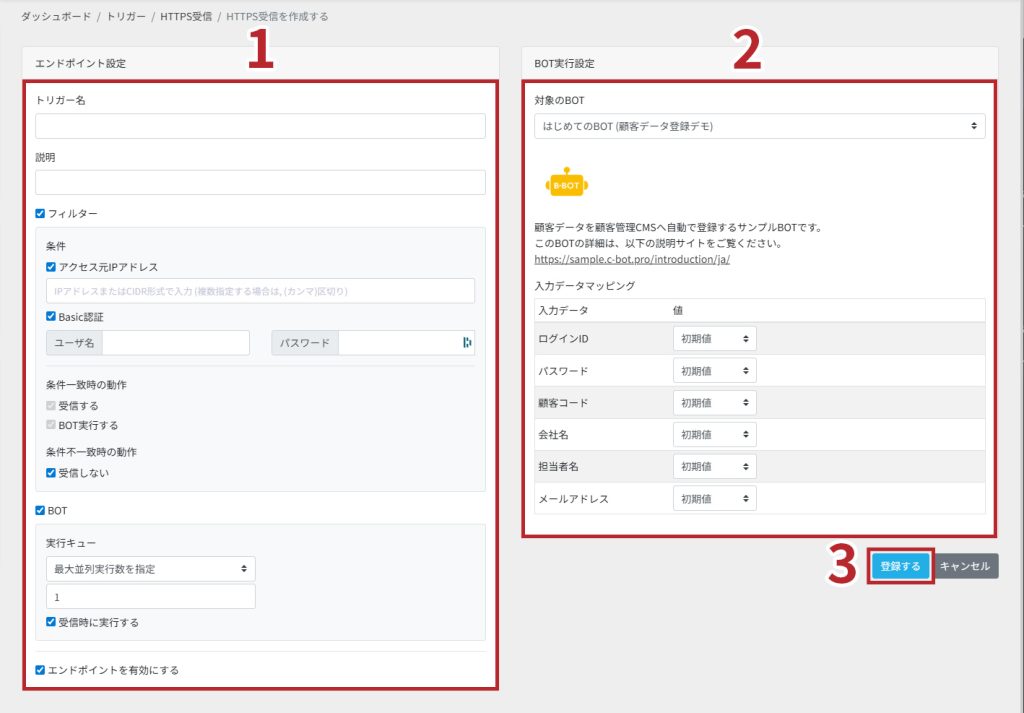This screenshot has width=1024, height=713.
Task: Expand the 実行キュー dropdown
Action: pos(150,569)
